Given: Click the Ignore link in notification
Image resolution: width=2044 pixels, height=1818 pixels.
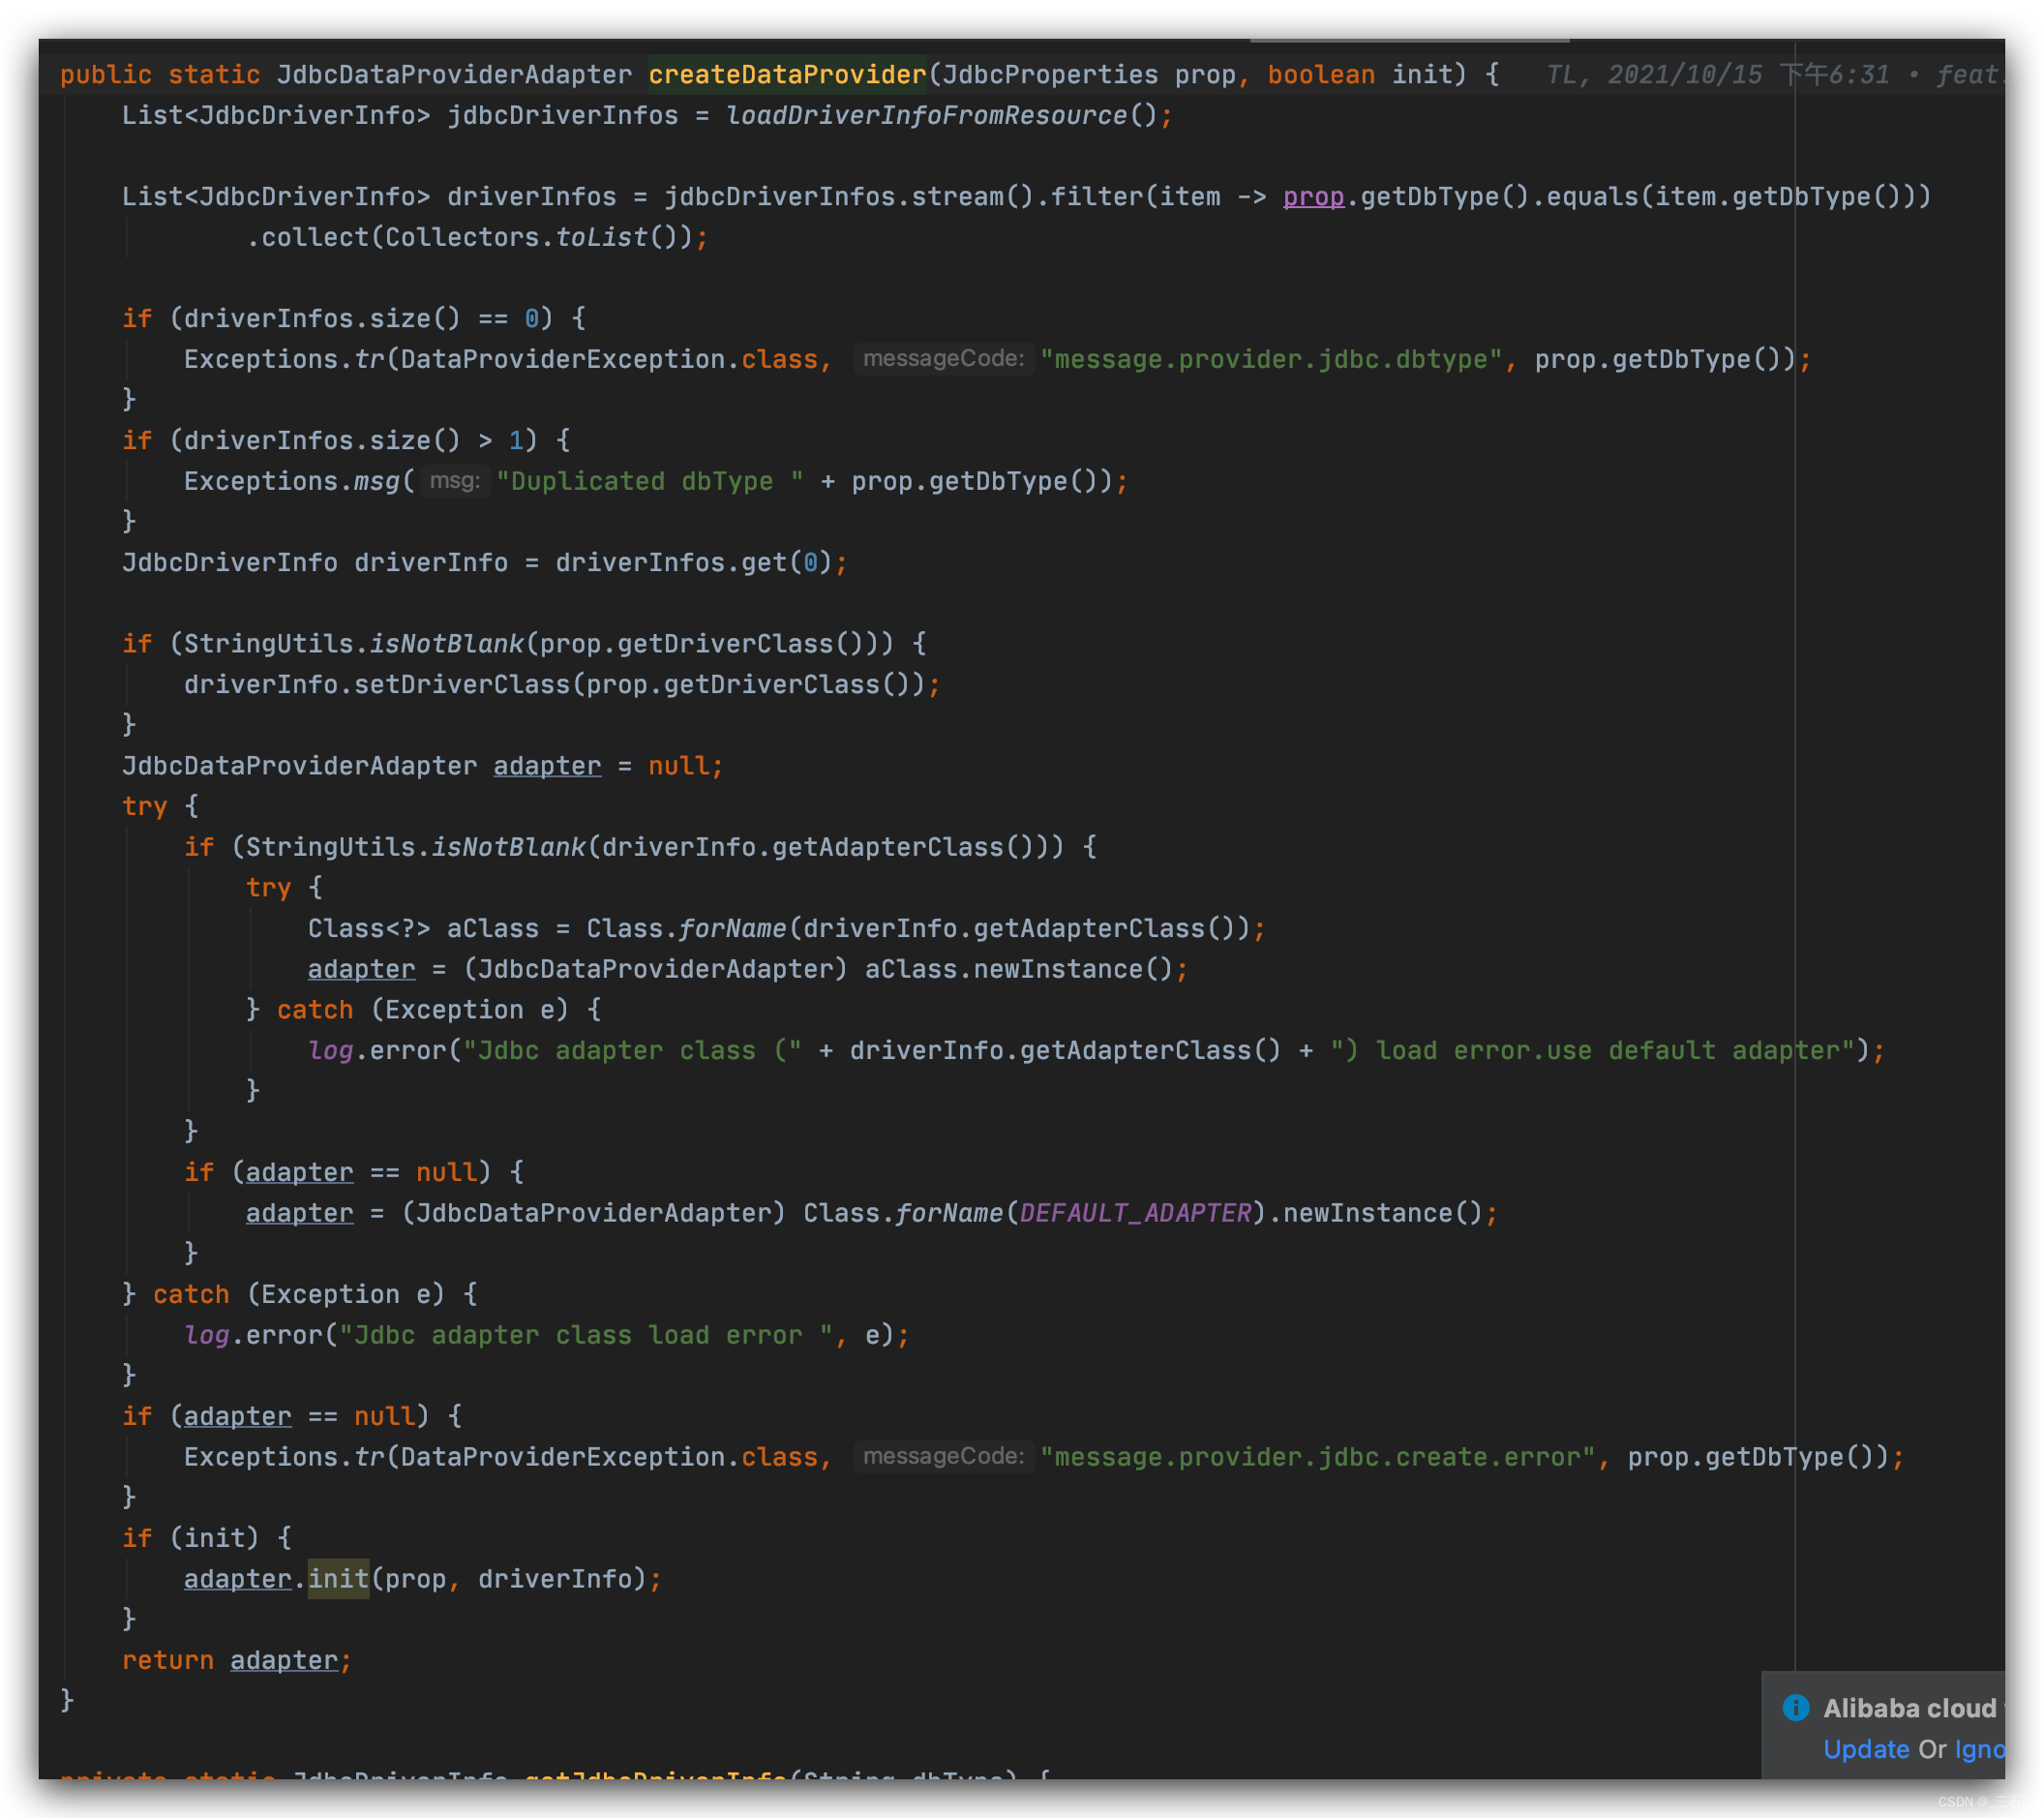Looking at the screenshot, I should click(1979, 1749).
